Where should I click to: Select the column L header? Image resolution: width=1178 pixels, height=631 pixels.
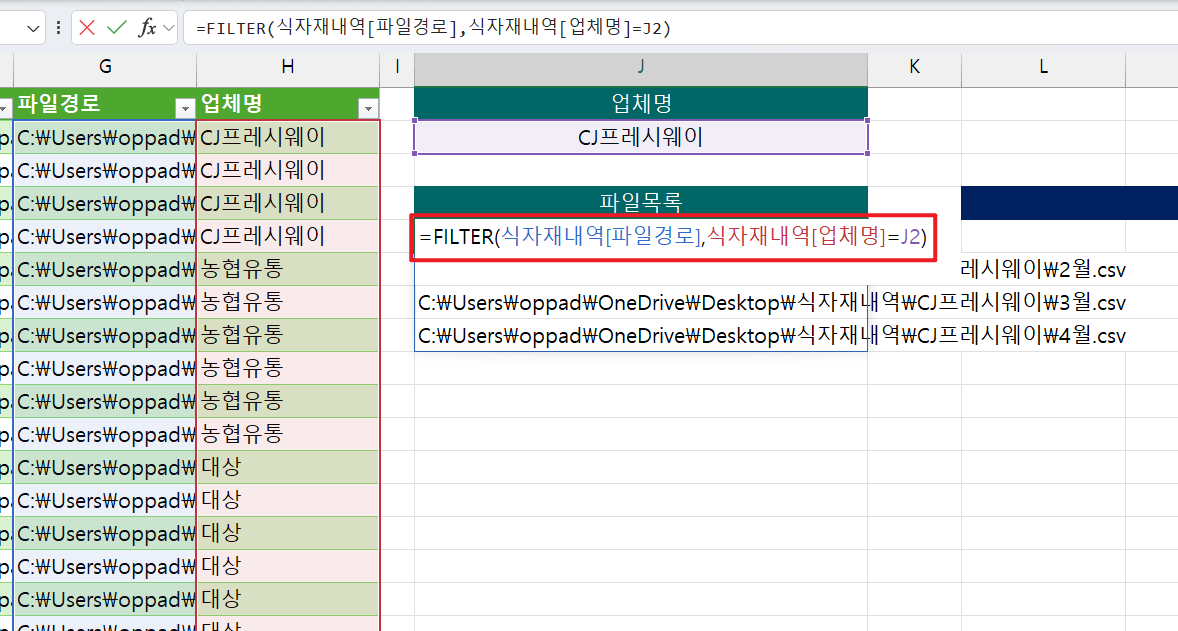click(x=1044, y=67)
